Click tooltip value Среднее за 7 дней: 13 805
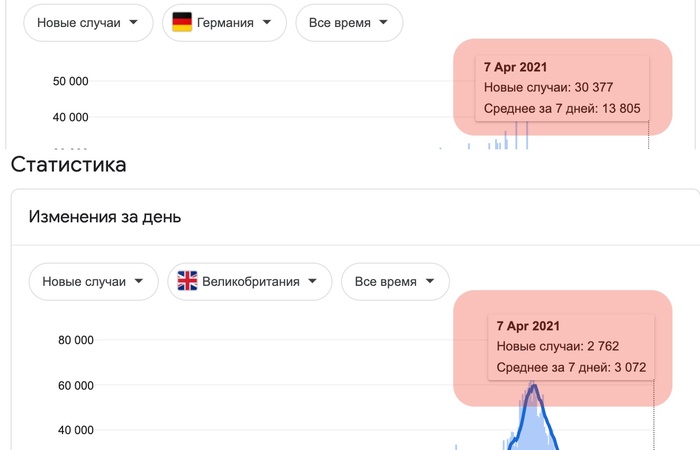Viewport: 700px width, 450px height. [x=561, y=108]
